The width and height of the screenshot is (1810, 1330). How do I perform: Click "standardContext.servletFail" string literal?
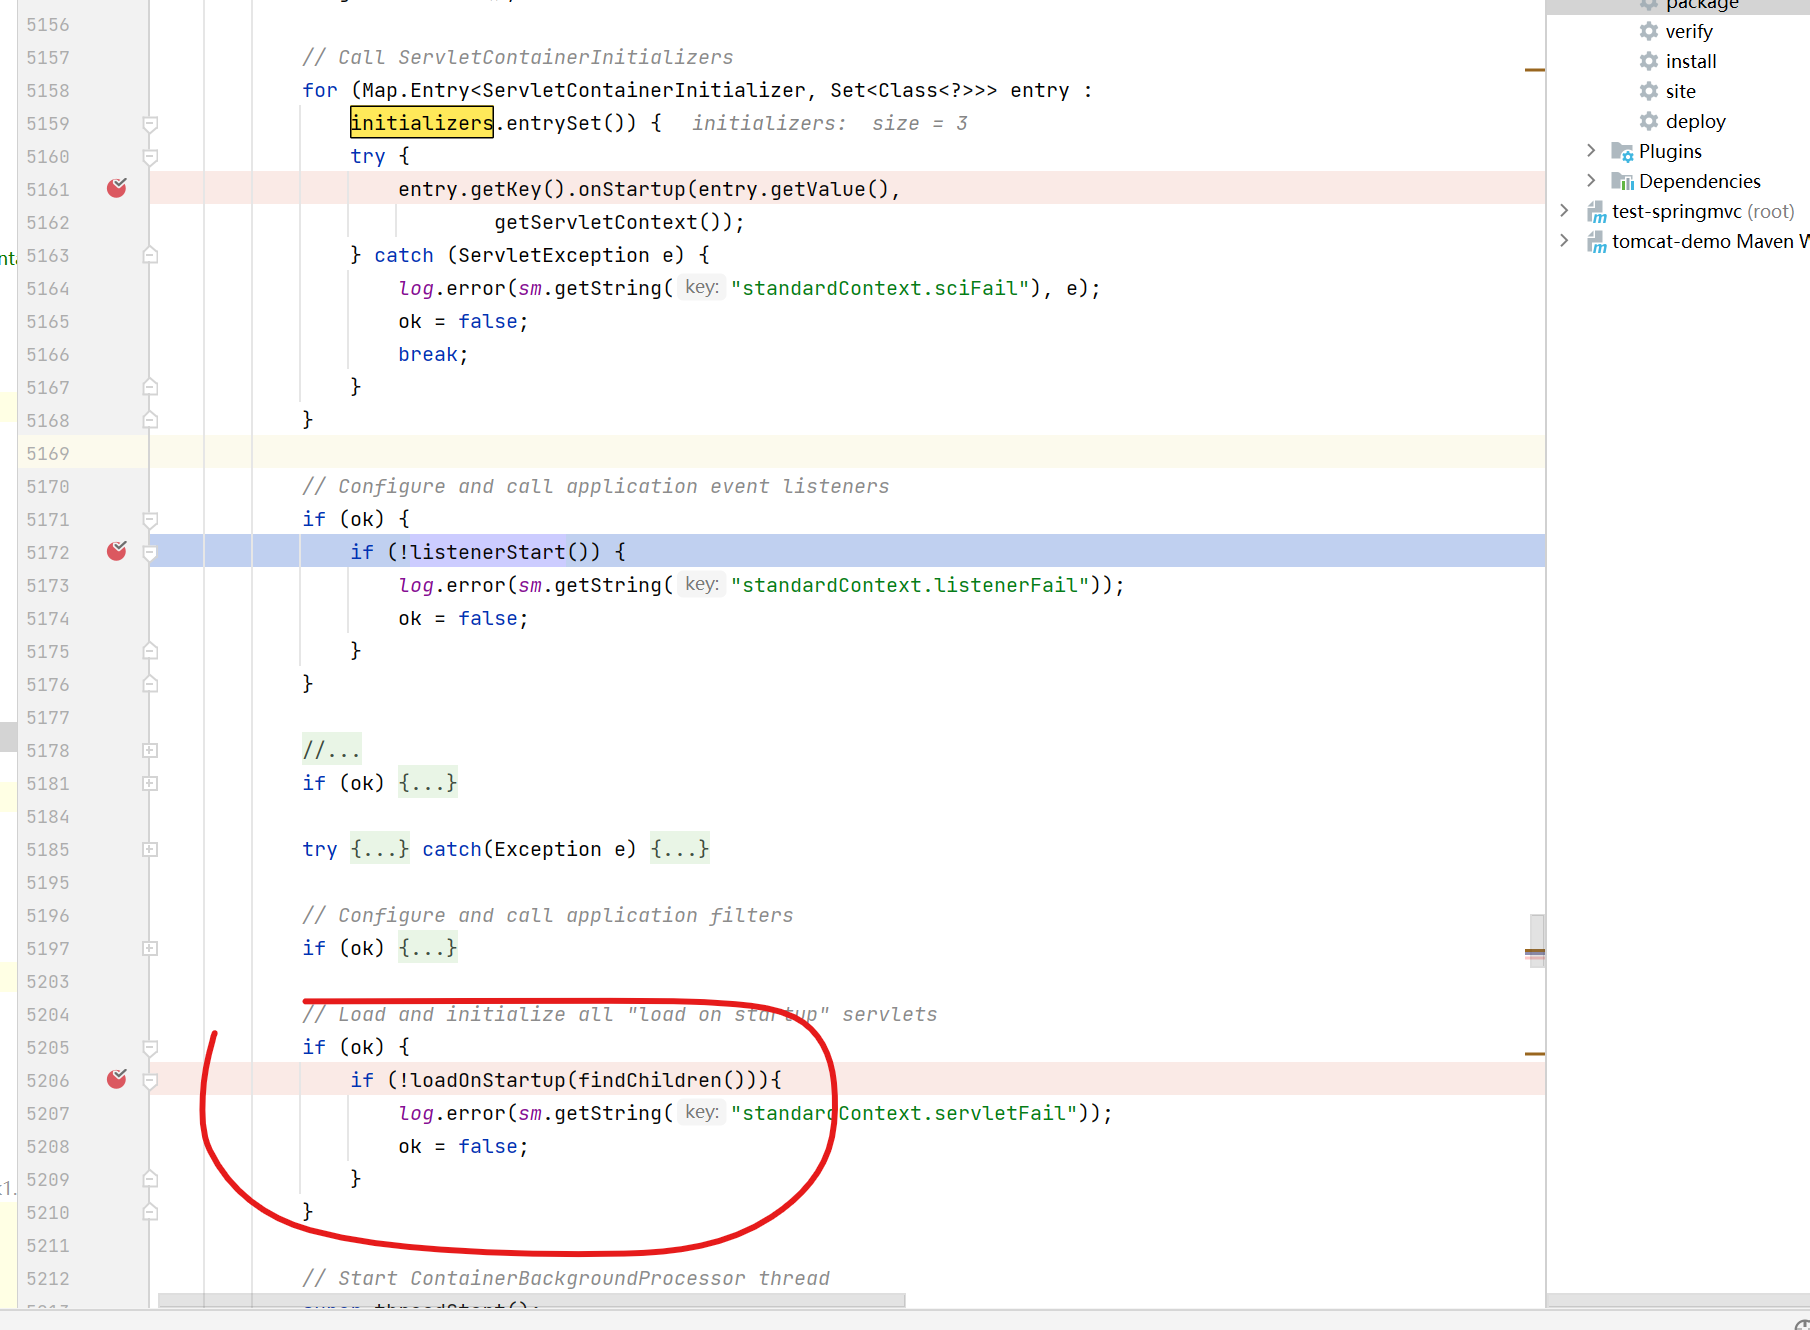coord(904,1113)
